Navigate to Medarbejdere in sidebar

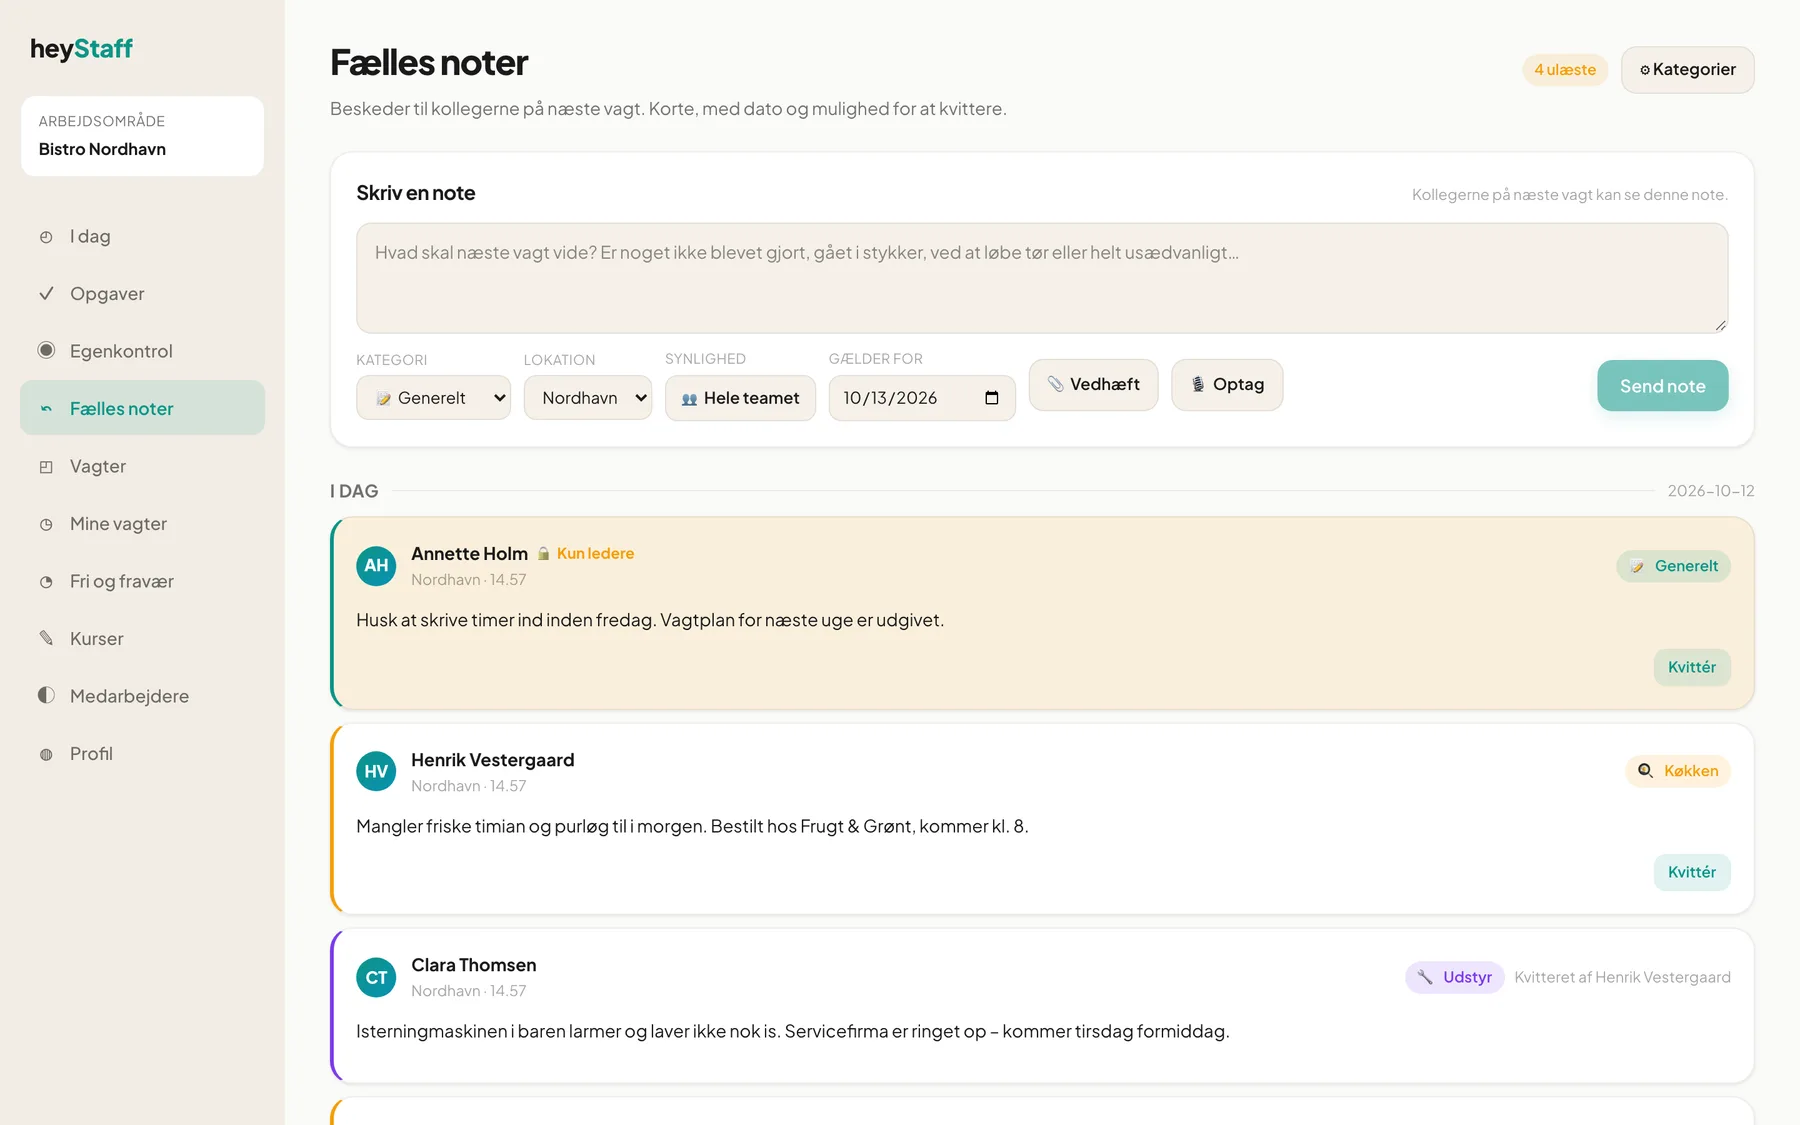(142, 696)
